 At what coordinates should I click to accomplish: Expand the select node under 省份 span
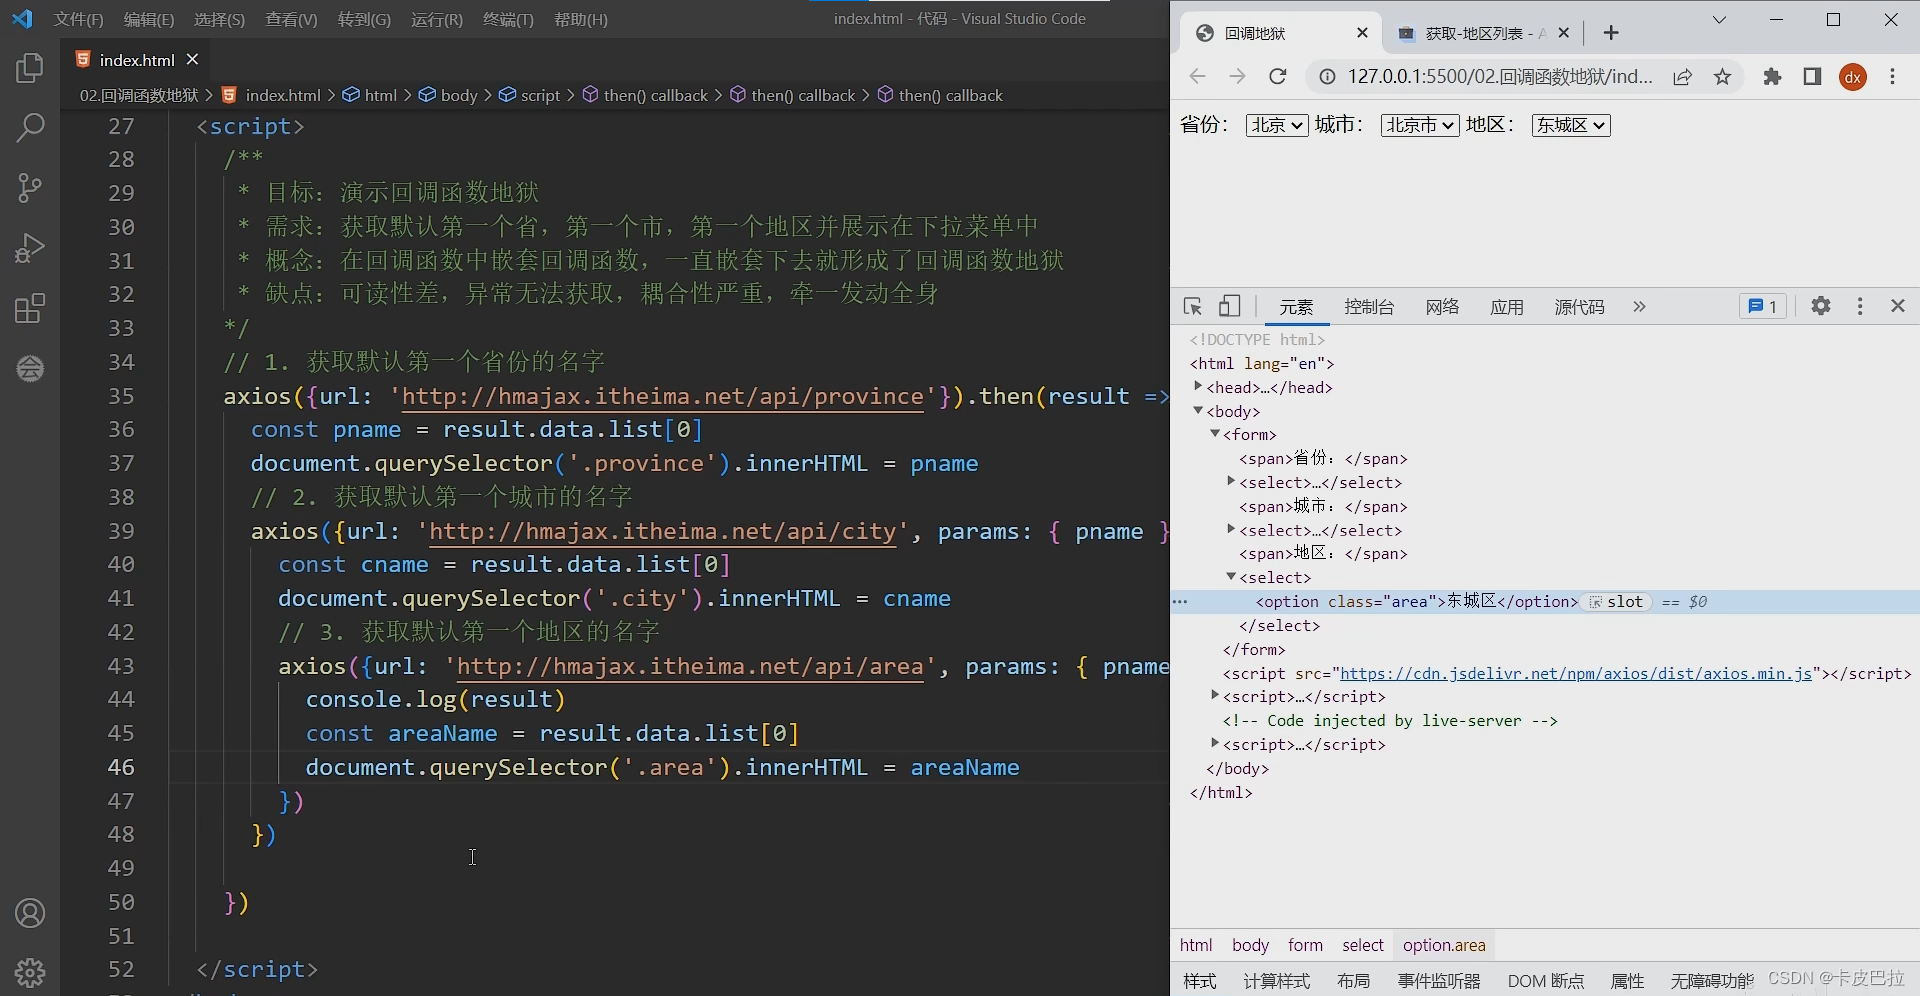[1231, 481]
